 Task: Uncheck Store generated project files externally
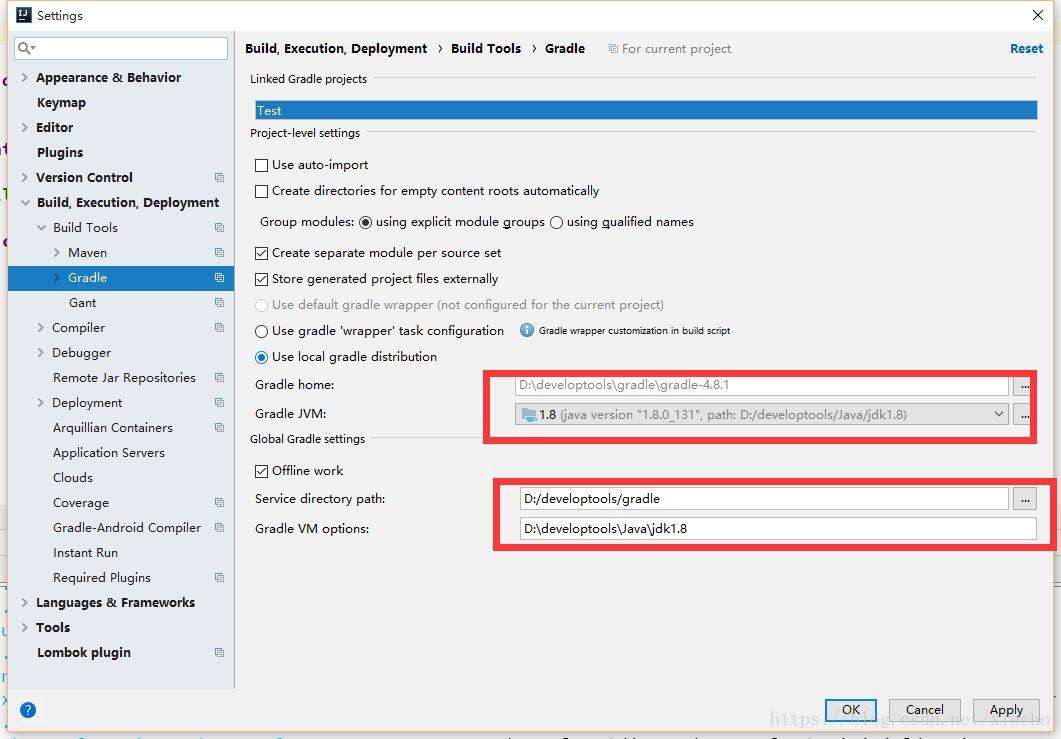(x=261, y=279)
